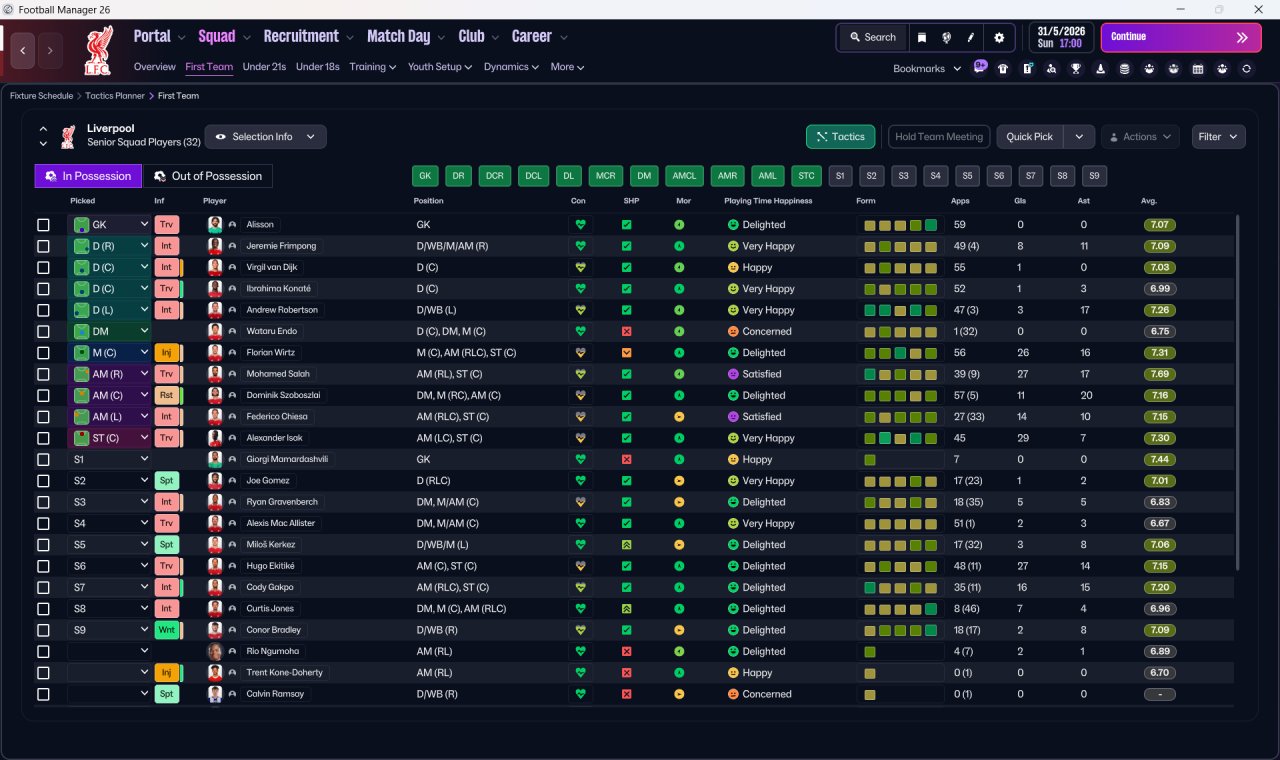
Task: Open the messages icon with 9+ badge
Action: pos(979,67)
